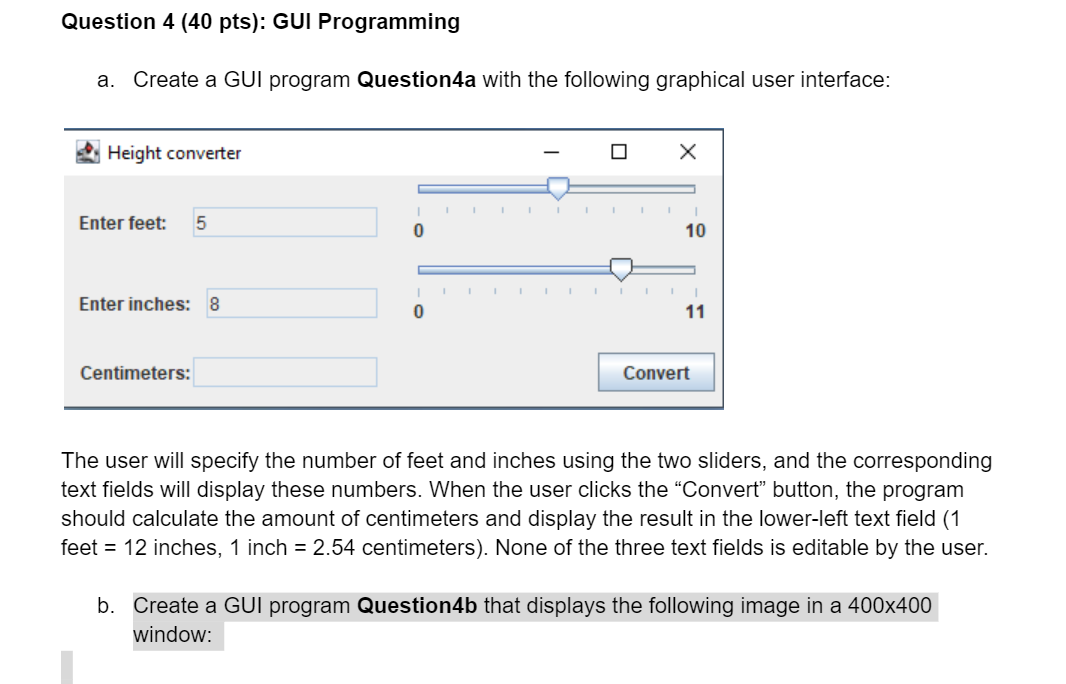The image size is (1066, 684).
Task: Click the inches slider maximum label 11
Action: (x=695, y=312)
